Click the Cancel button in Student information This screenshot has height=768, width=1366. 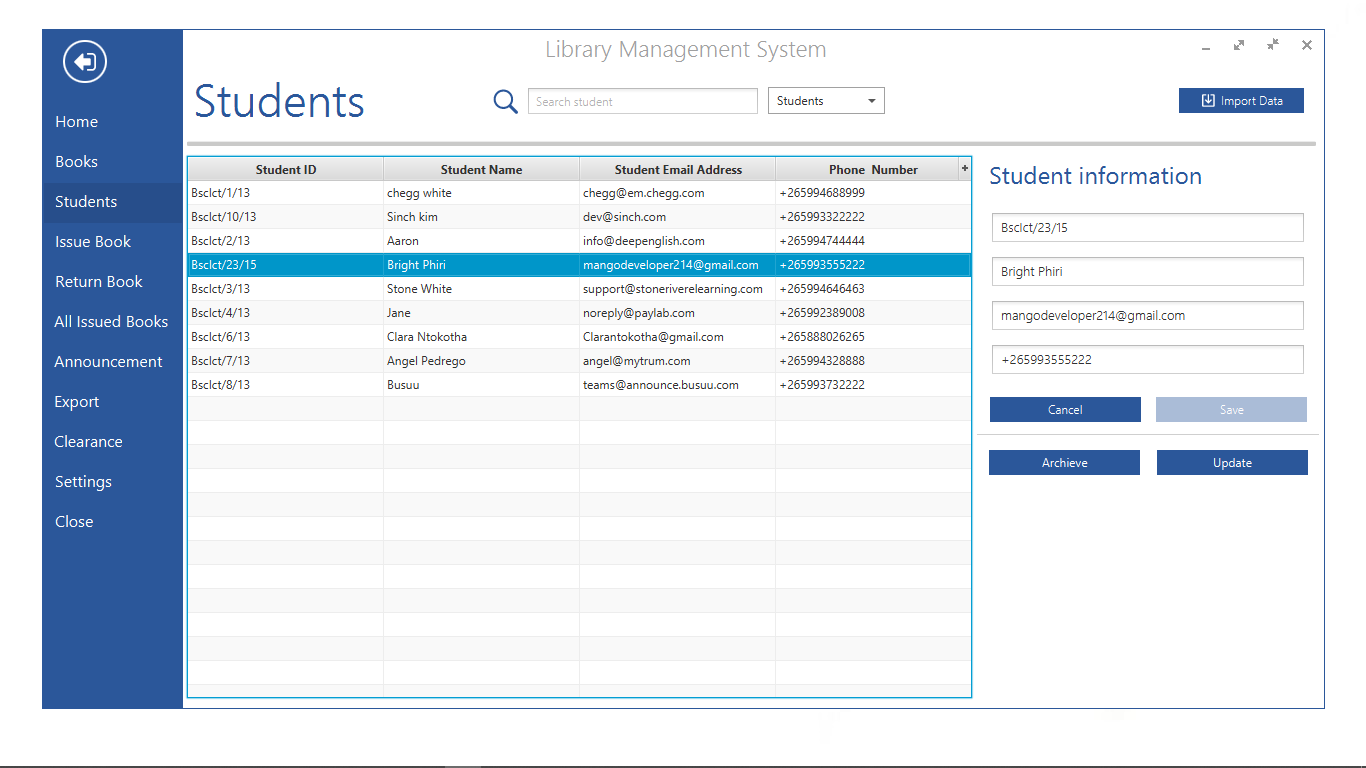point(1064,409)
